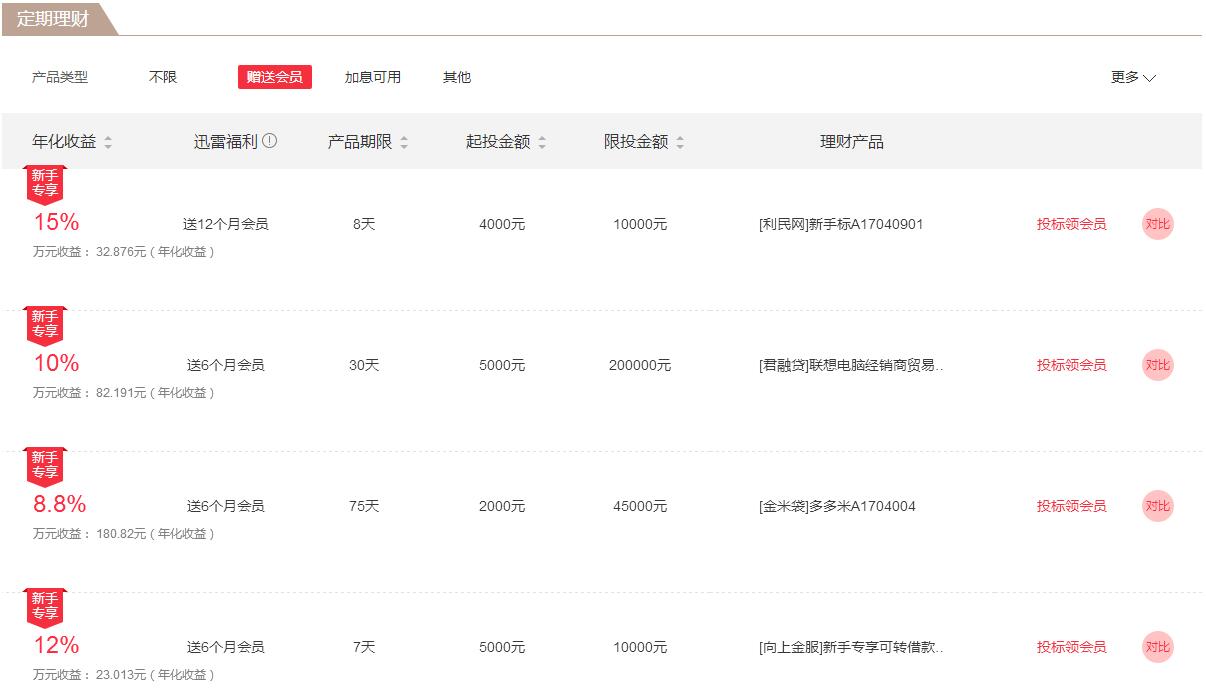This screenshot has height=688, width=1206.
Task: Click 对比 icon for 利民网 product
Action: pos(1157,224)
